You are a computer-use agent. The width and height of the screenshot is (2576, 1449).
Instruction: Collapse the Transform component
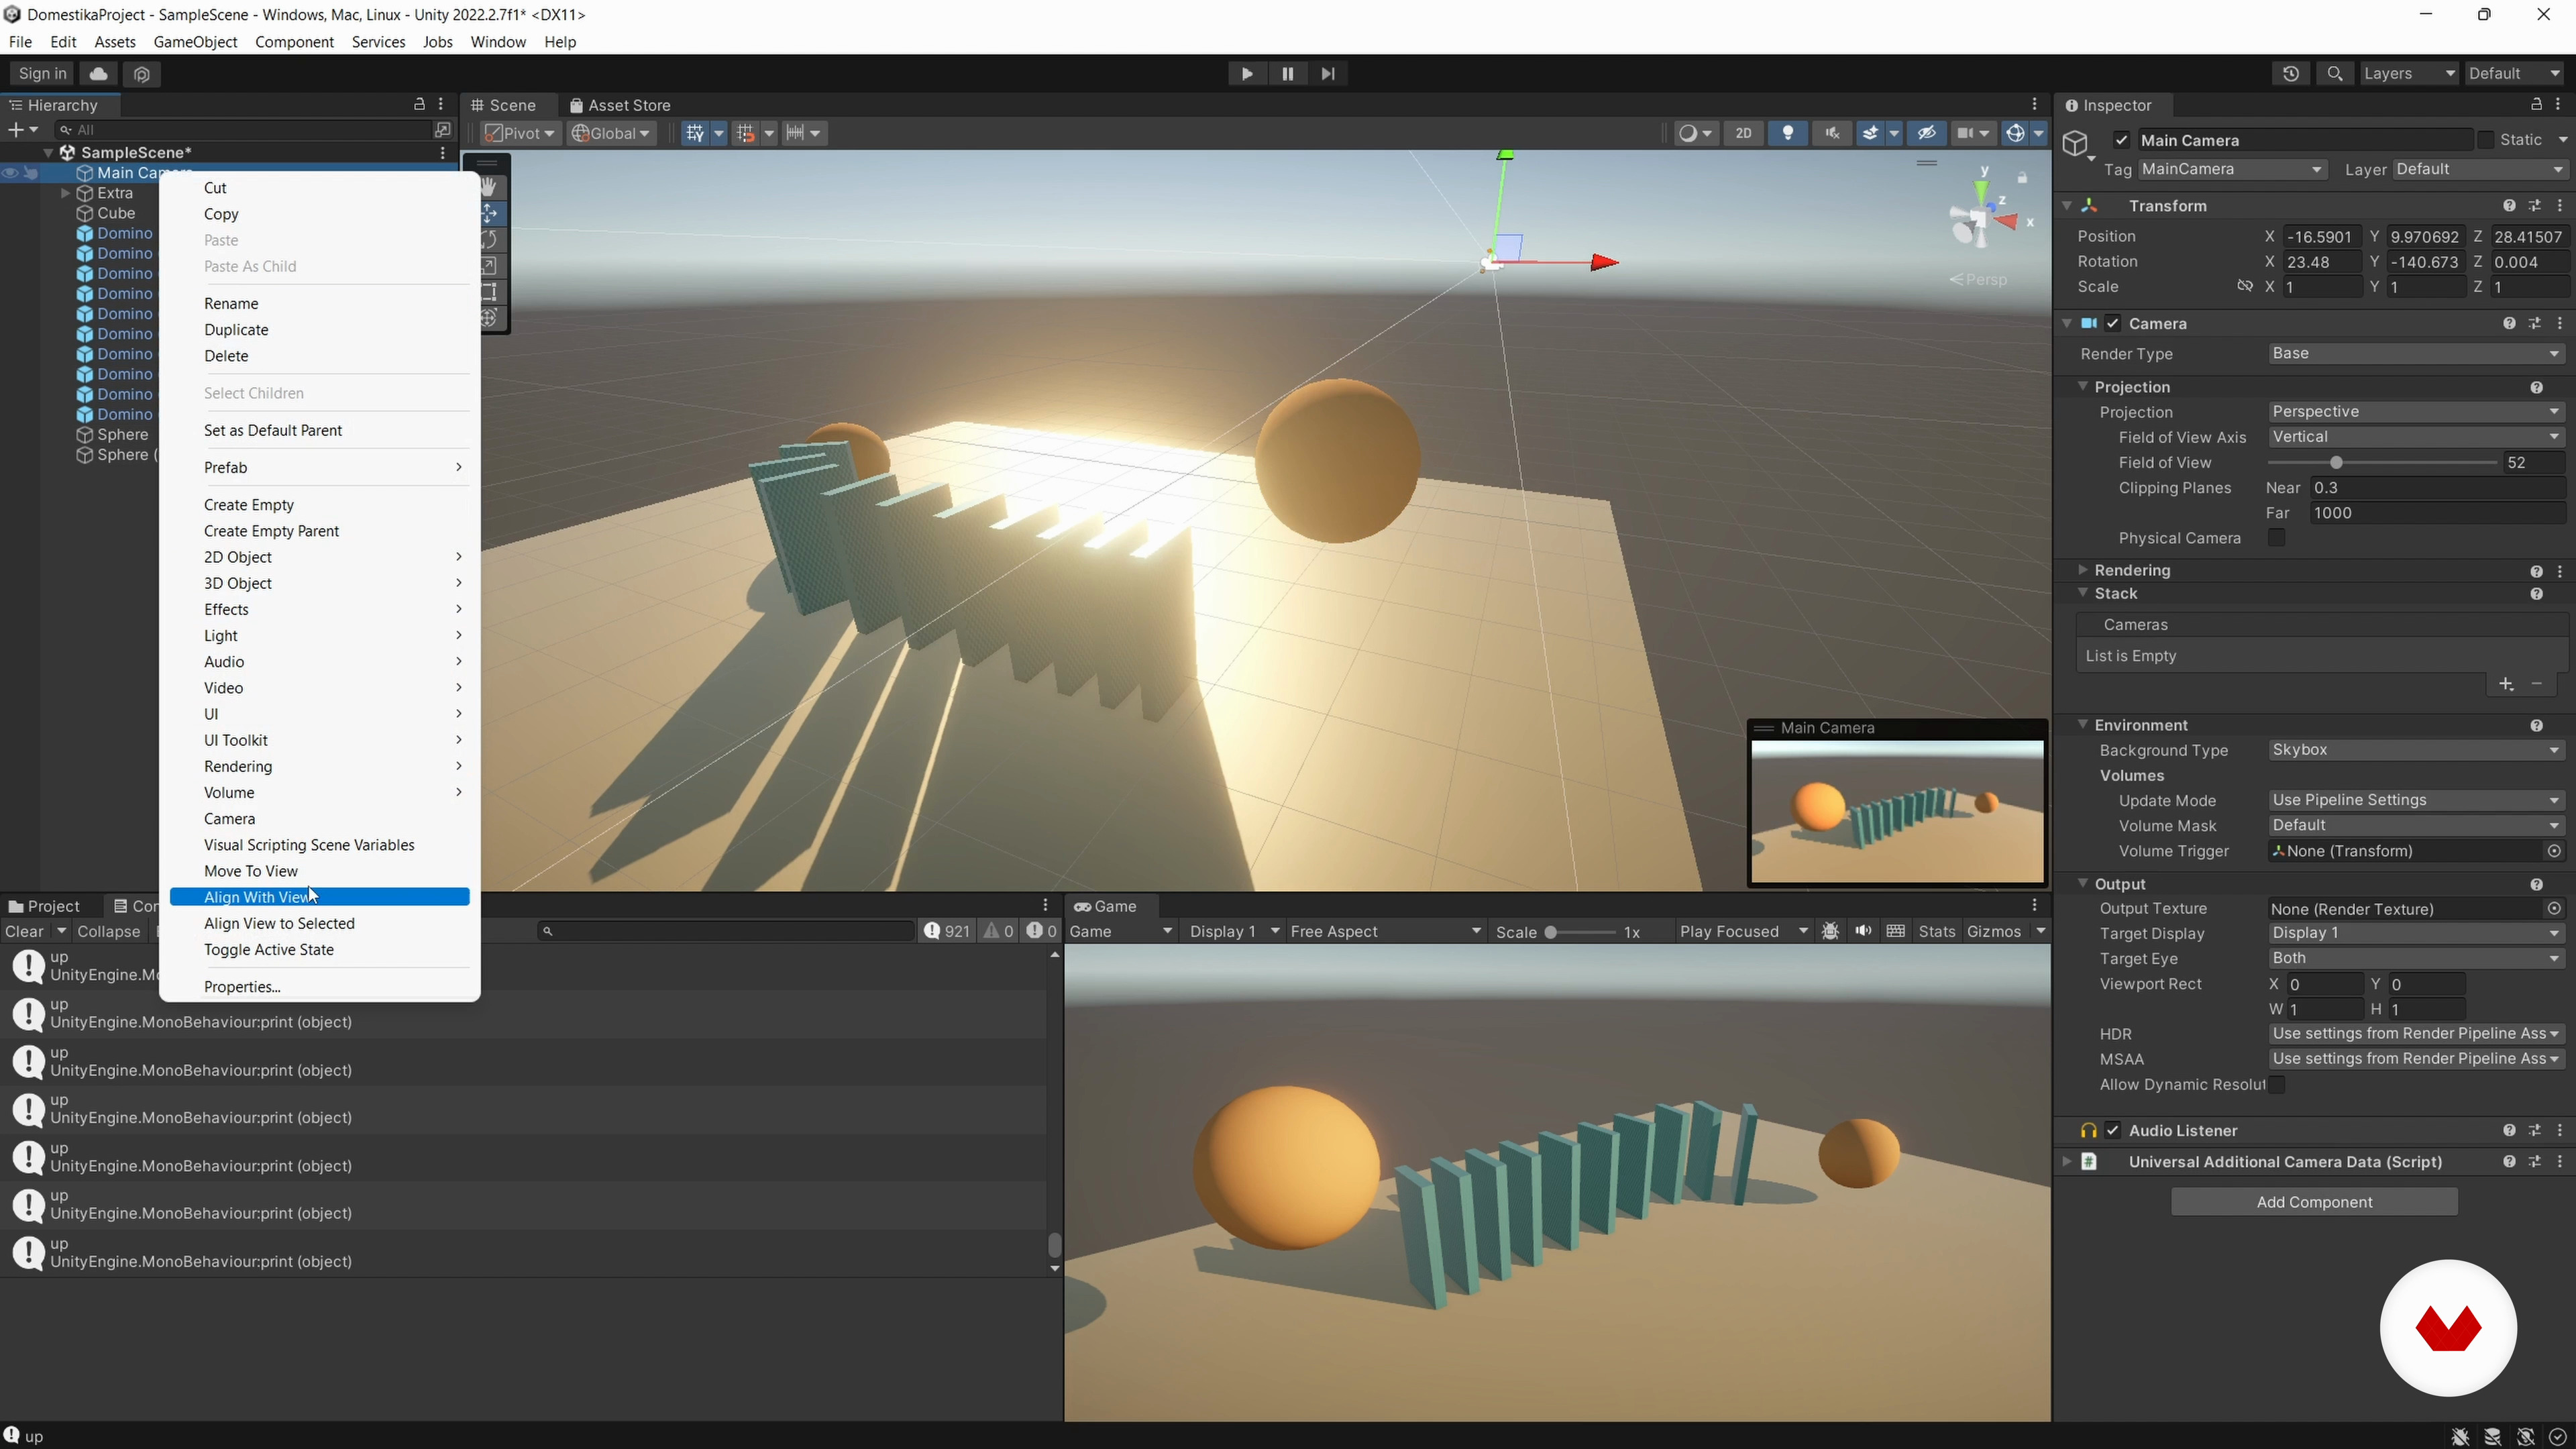[2067, 205]
